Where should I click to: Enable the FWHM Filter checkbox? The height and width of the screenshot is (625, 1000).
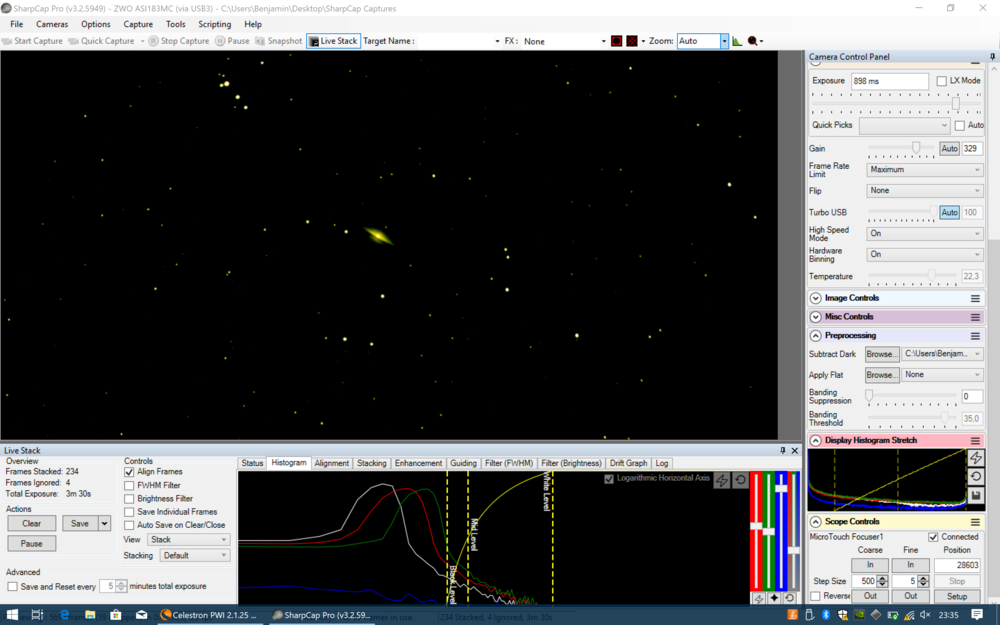[129, 485]
